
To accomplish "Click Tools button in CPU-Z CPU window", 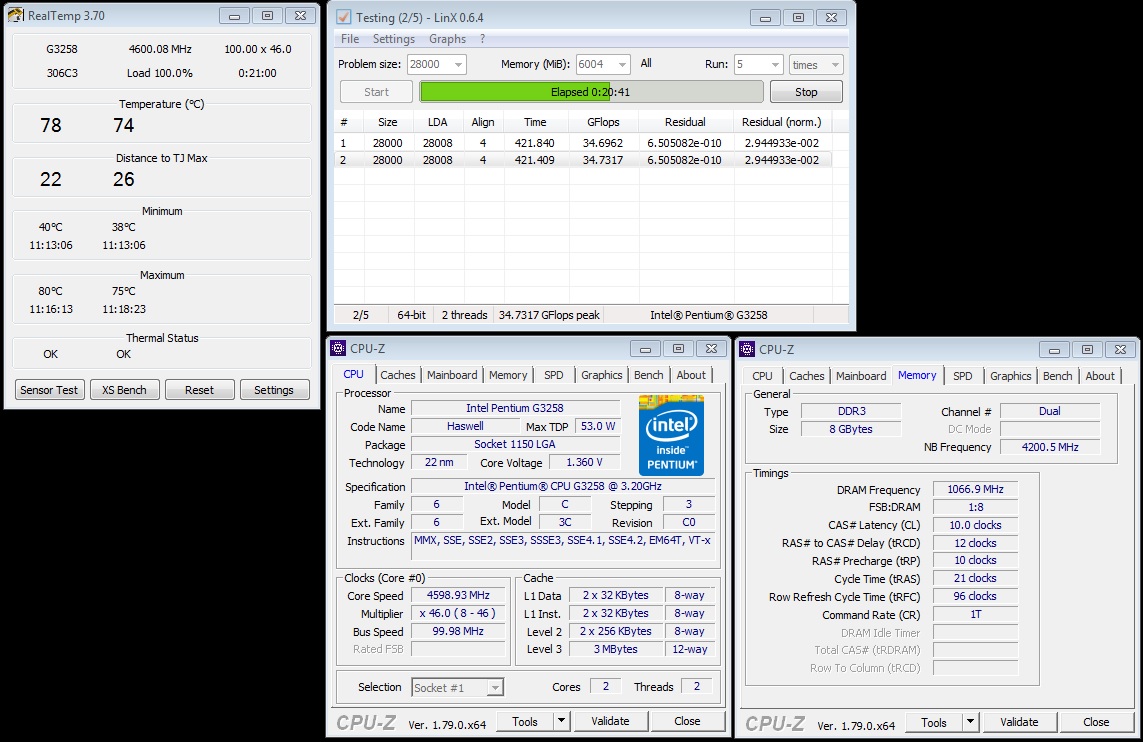I will pos(525,721).
